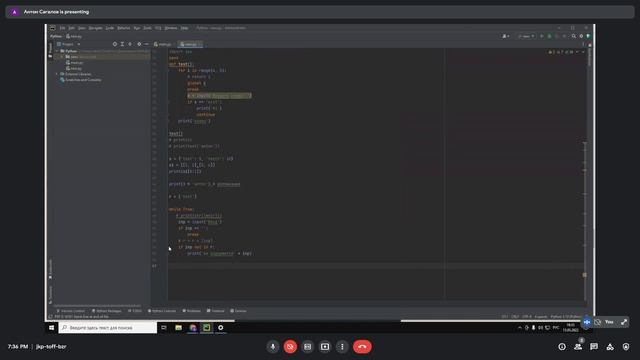The width and height of the screenshot is (640, 360).
Task: Open File Explorer from taskbar
Action: coord(178,328)
